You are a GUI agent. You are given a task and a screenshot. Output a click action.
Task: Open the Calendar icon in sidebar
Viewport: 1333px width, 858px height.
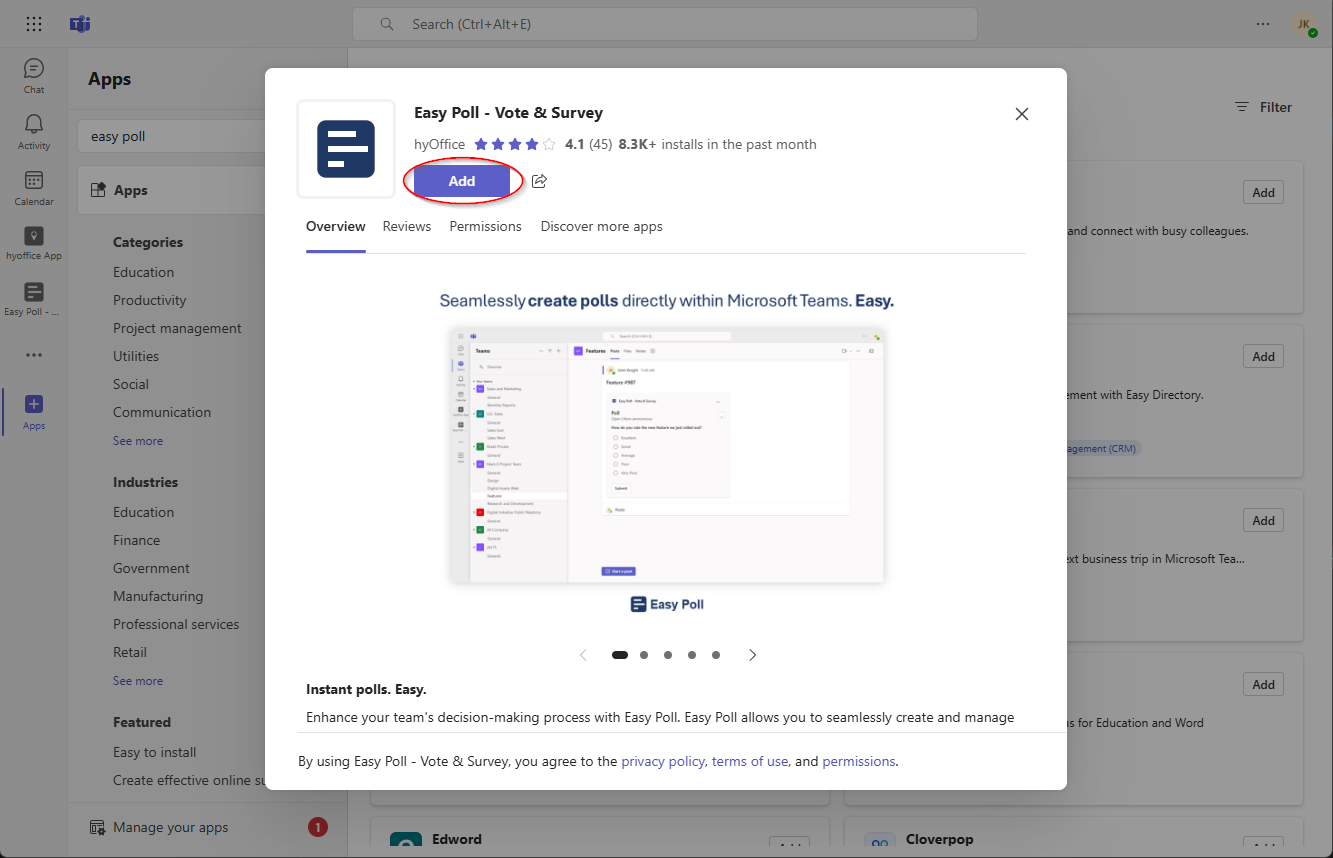(34, 187)
